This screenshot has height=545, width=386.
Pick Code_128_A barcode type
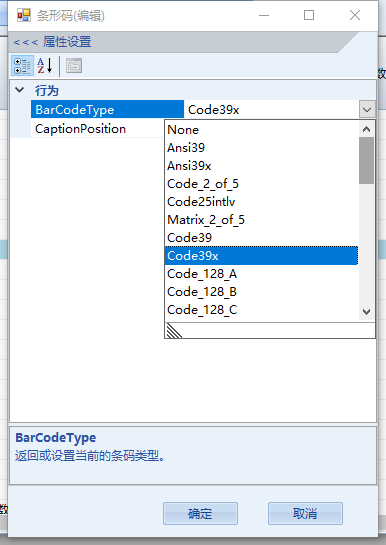point(261,274)
